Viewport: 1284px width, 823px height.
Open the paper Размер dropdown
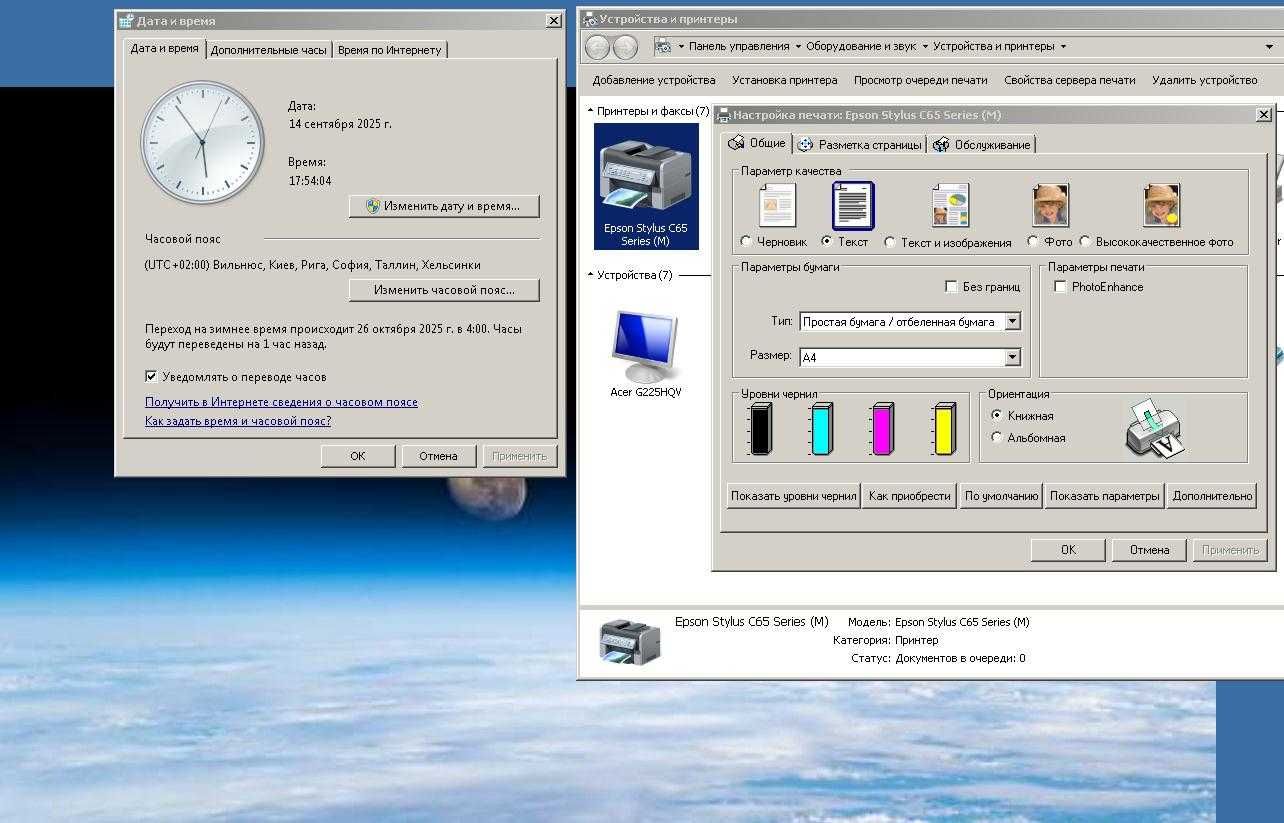[x=1012, y=357]
